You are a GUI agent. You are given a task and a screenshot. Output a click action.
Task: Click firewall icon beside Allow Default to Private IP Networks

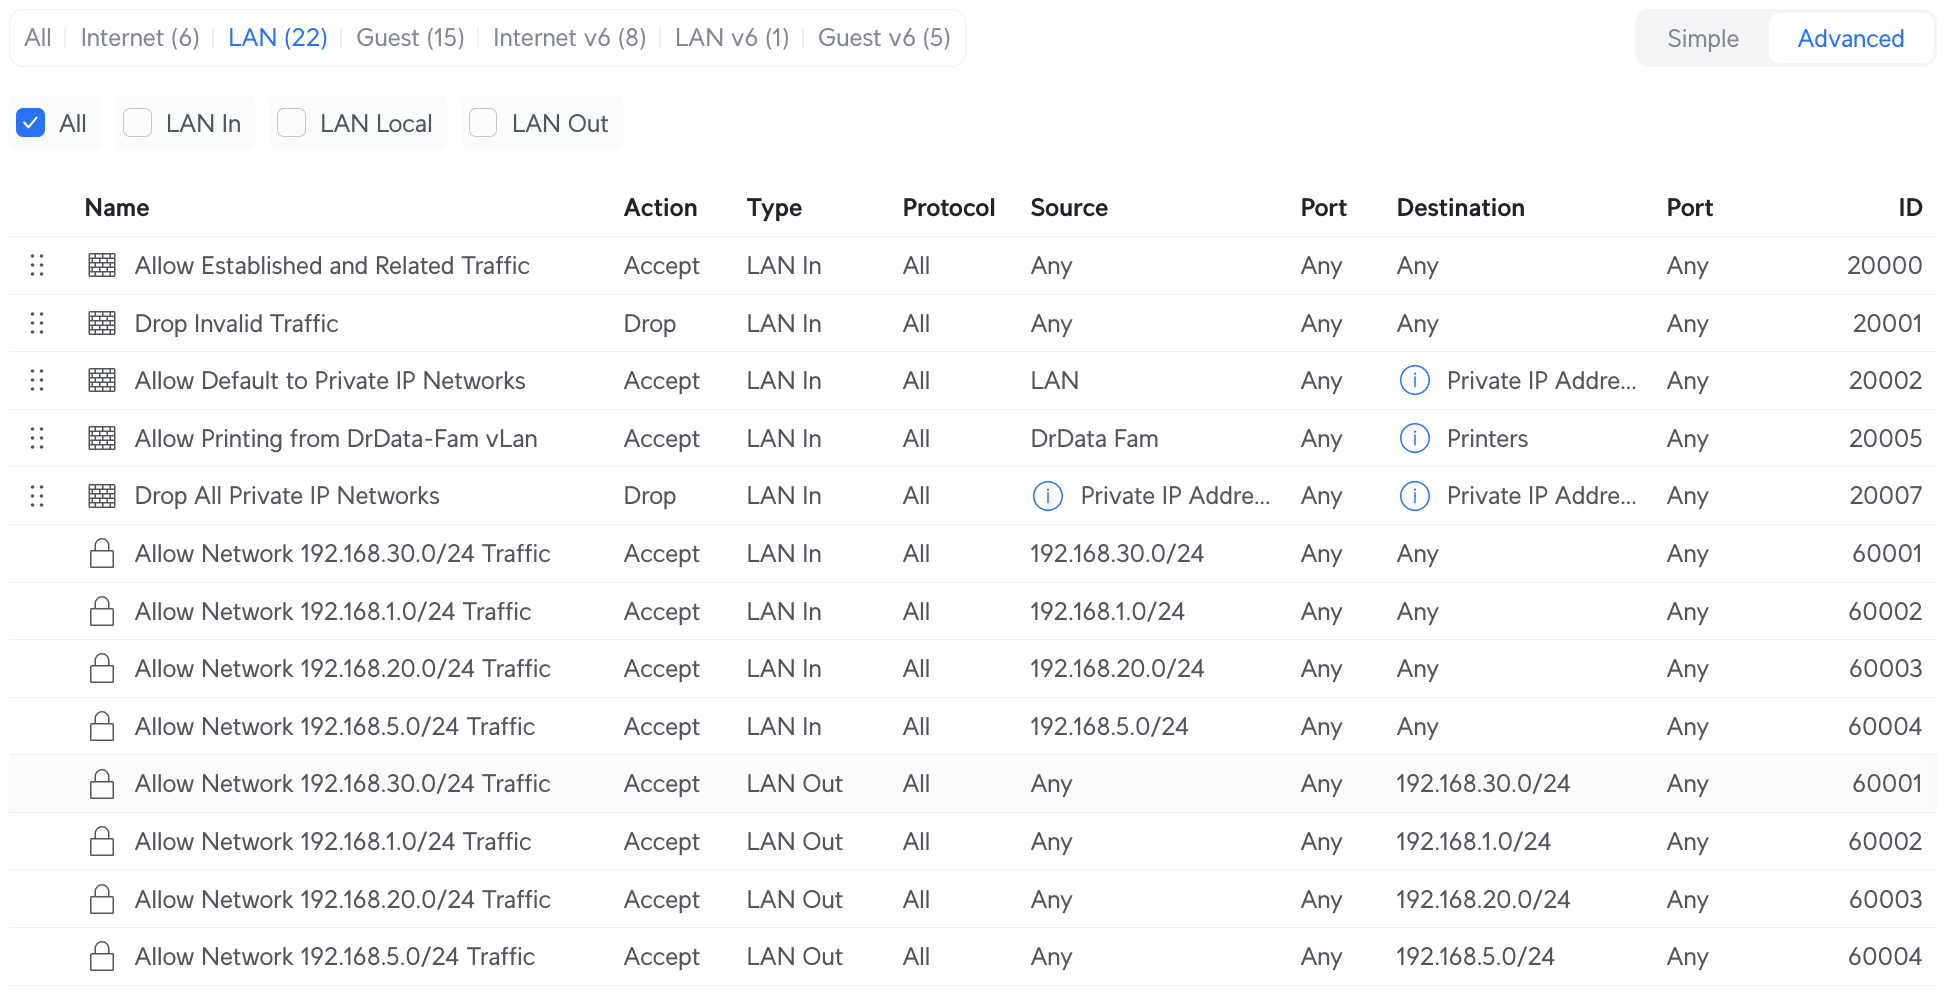point(102,381)
